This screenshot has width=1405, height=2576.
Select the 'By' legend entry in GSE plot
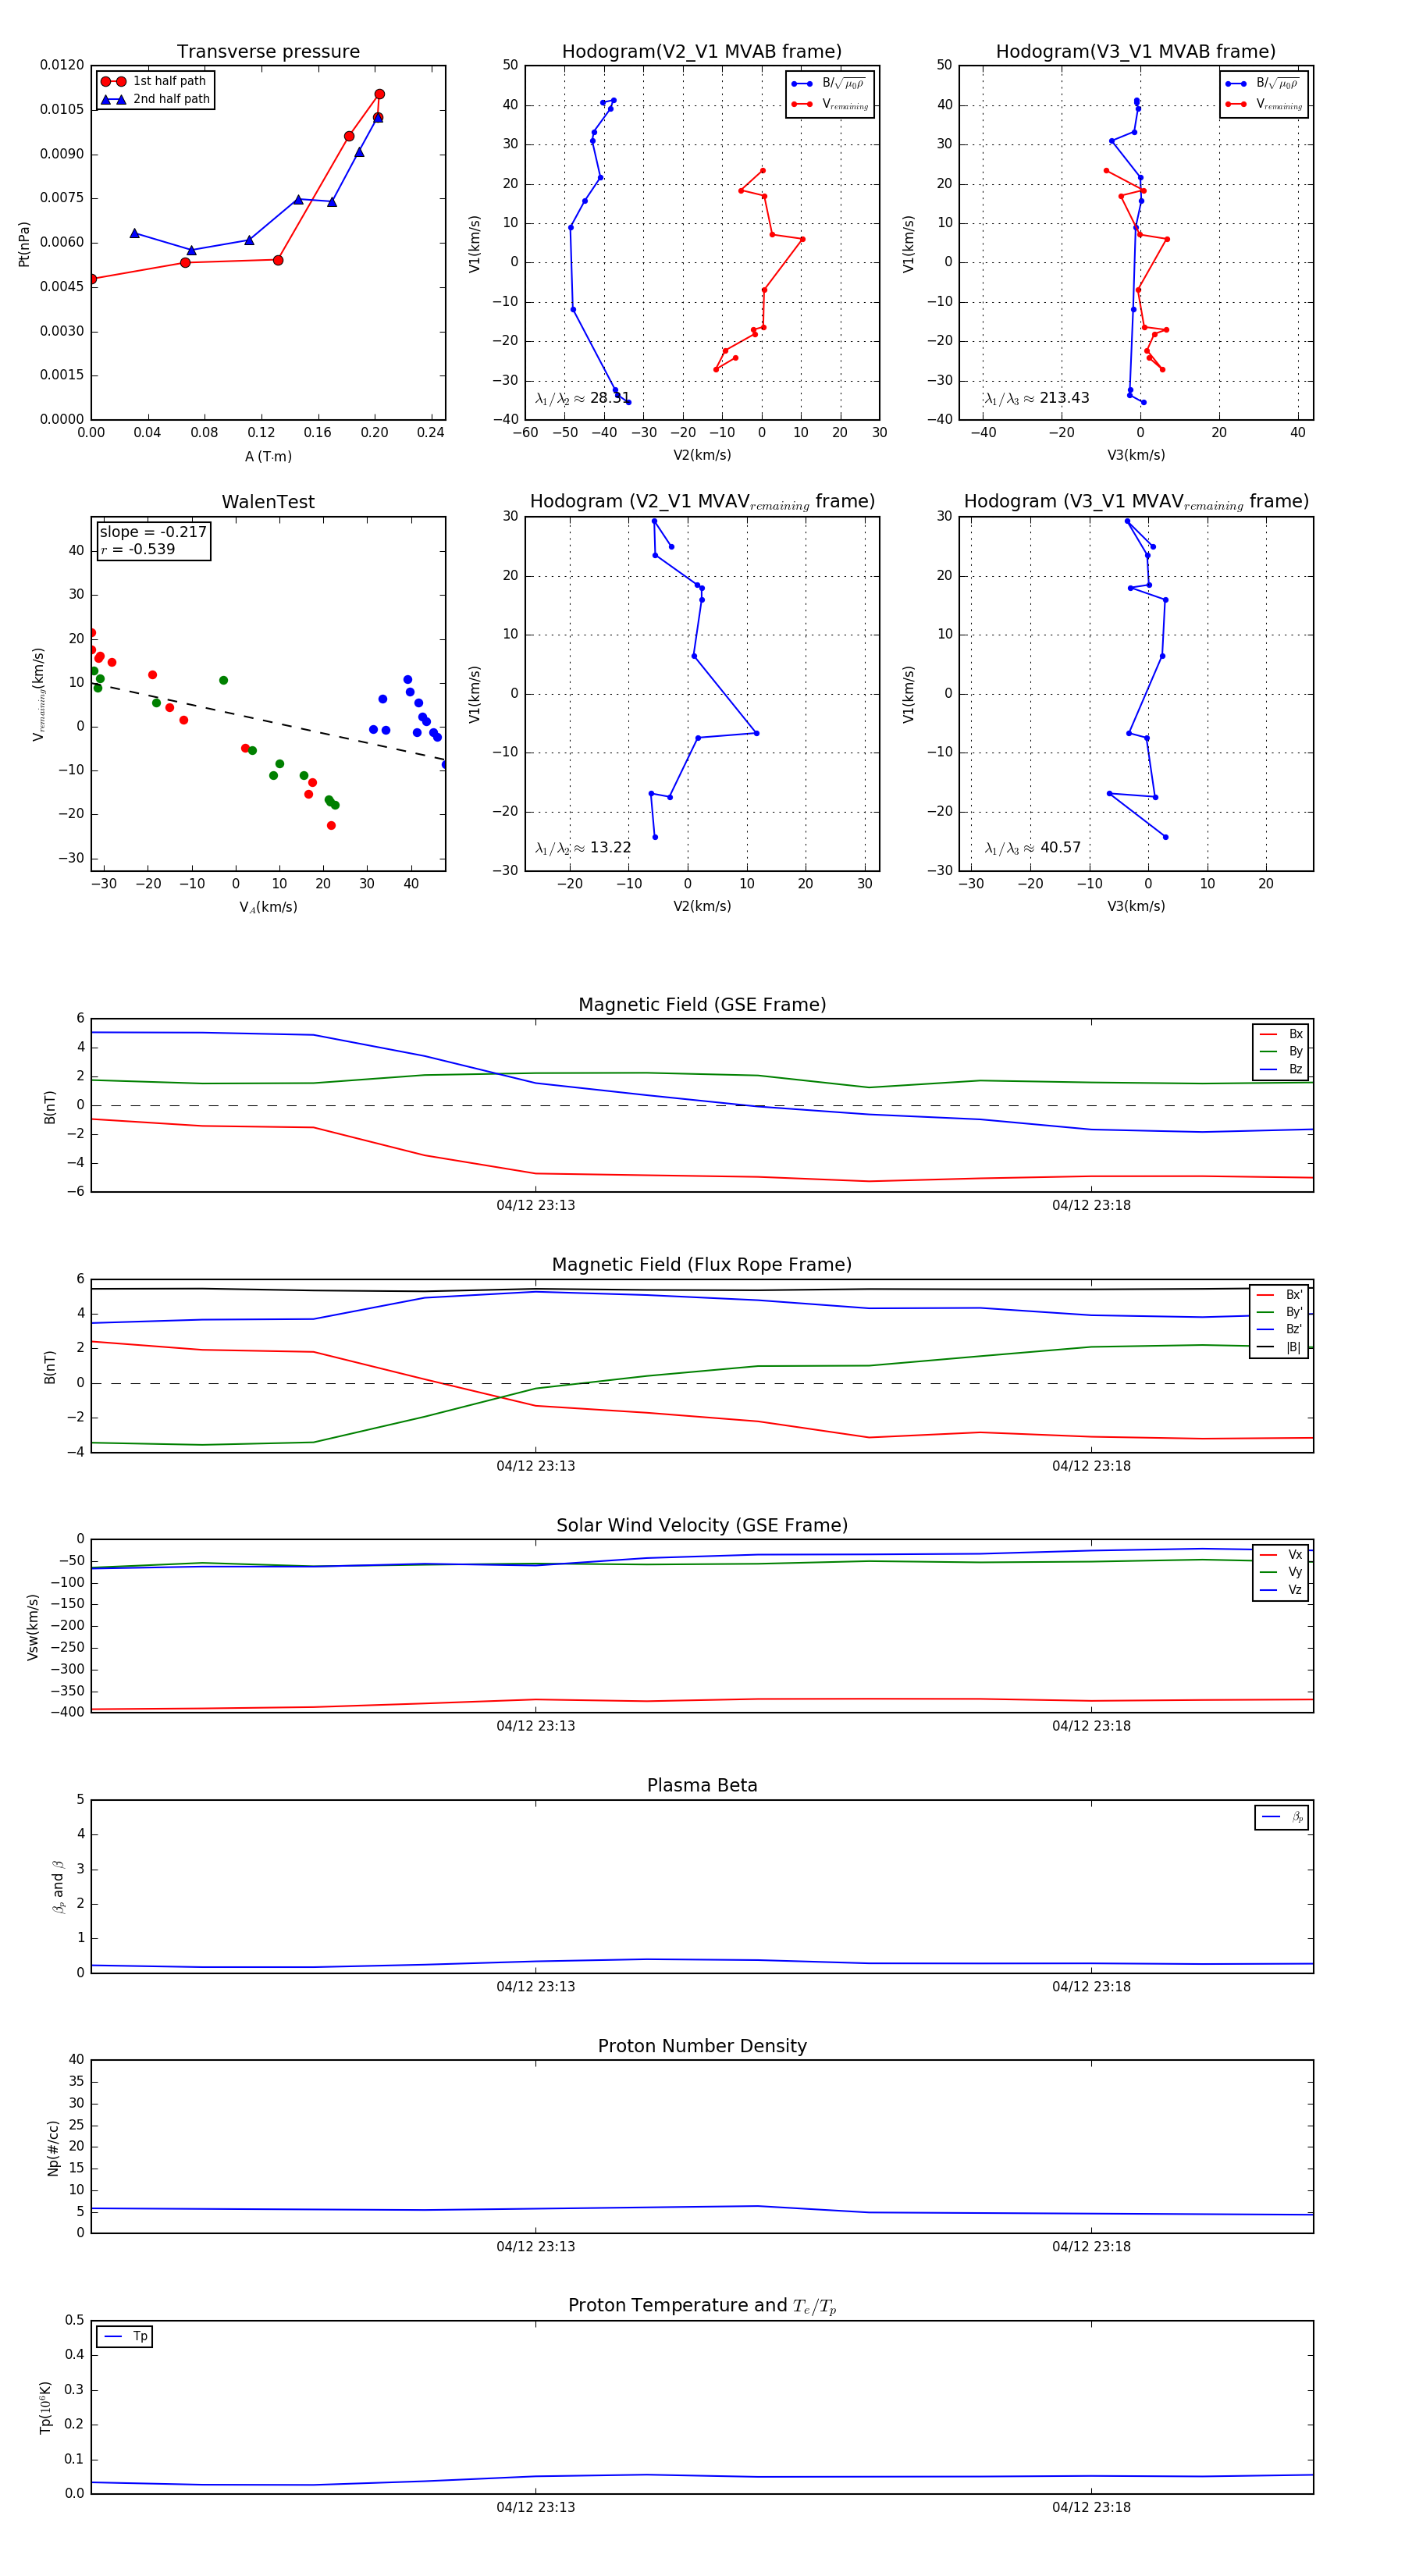point(1281,1051)
